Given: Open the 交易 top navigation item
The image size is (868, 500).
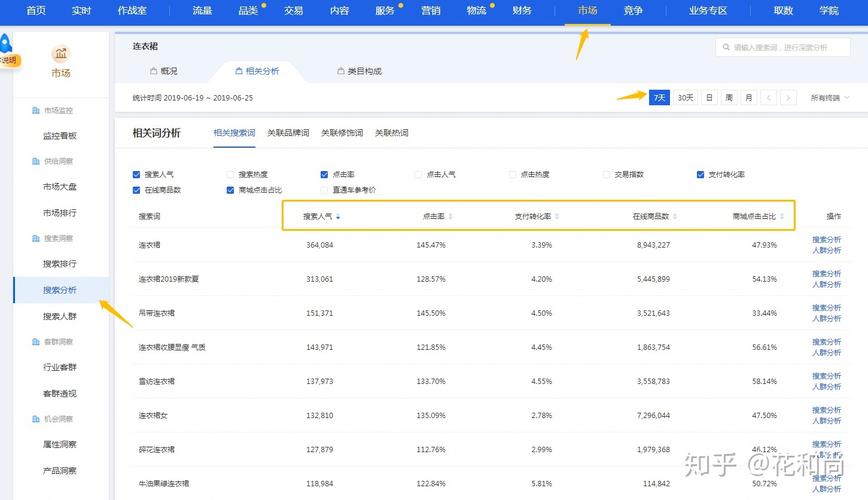Looking at the screenshot, I should coord(293,11).
